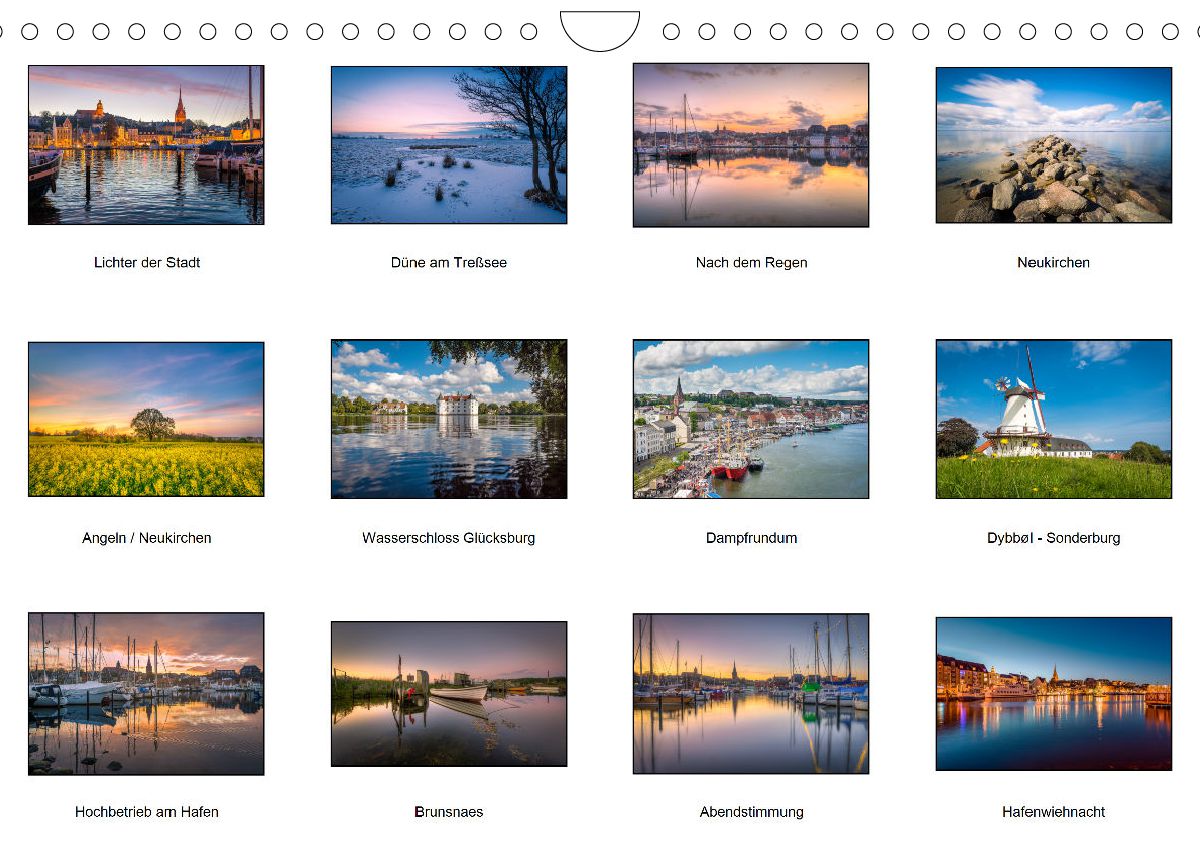Viewport: 1200px width, 855px height.
Task: Open the Brunsnaes boat photo
Action: coord(449,694)
